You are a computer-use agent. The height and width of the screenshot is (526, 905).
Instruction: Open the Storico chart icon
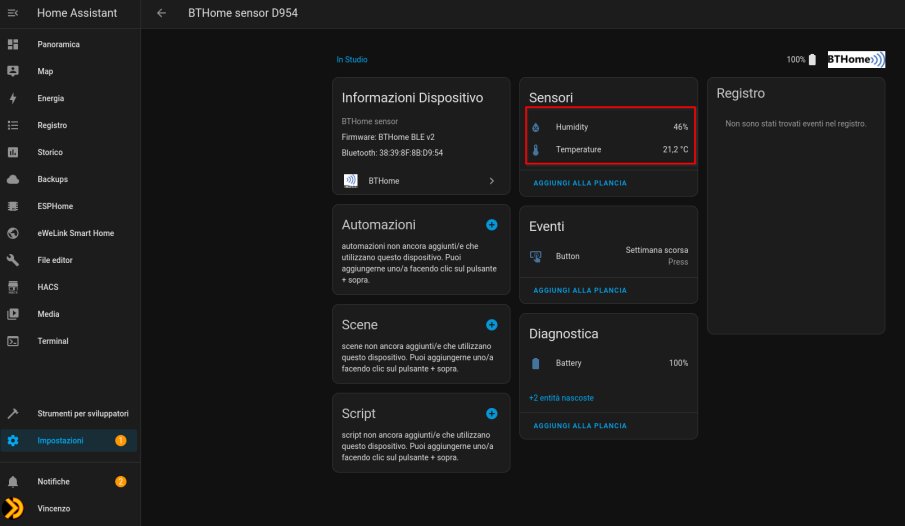click(x=13, y=152)
